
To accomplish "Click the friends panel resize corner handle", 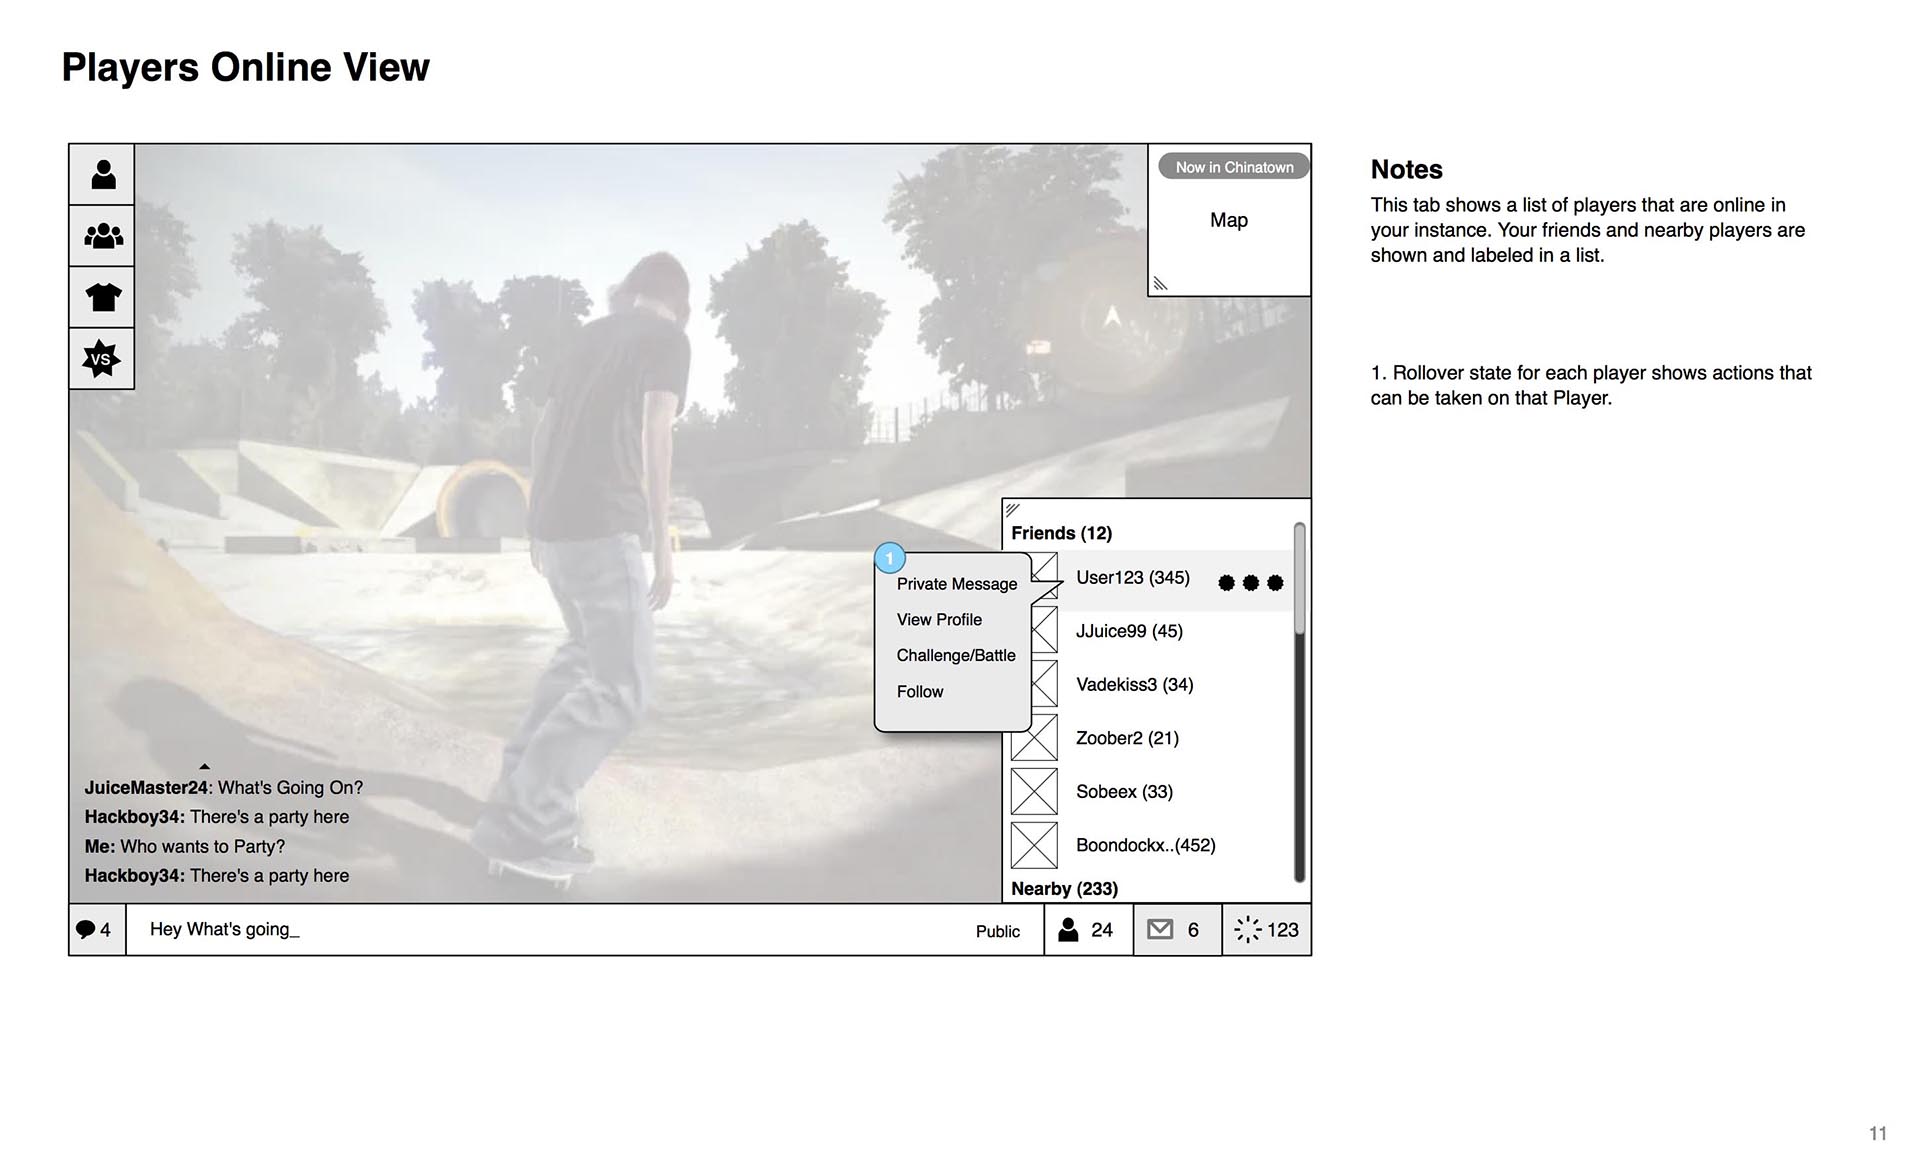I will pos(1012,509).
